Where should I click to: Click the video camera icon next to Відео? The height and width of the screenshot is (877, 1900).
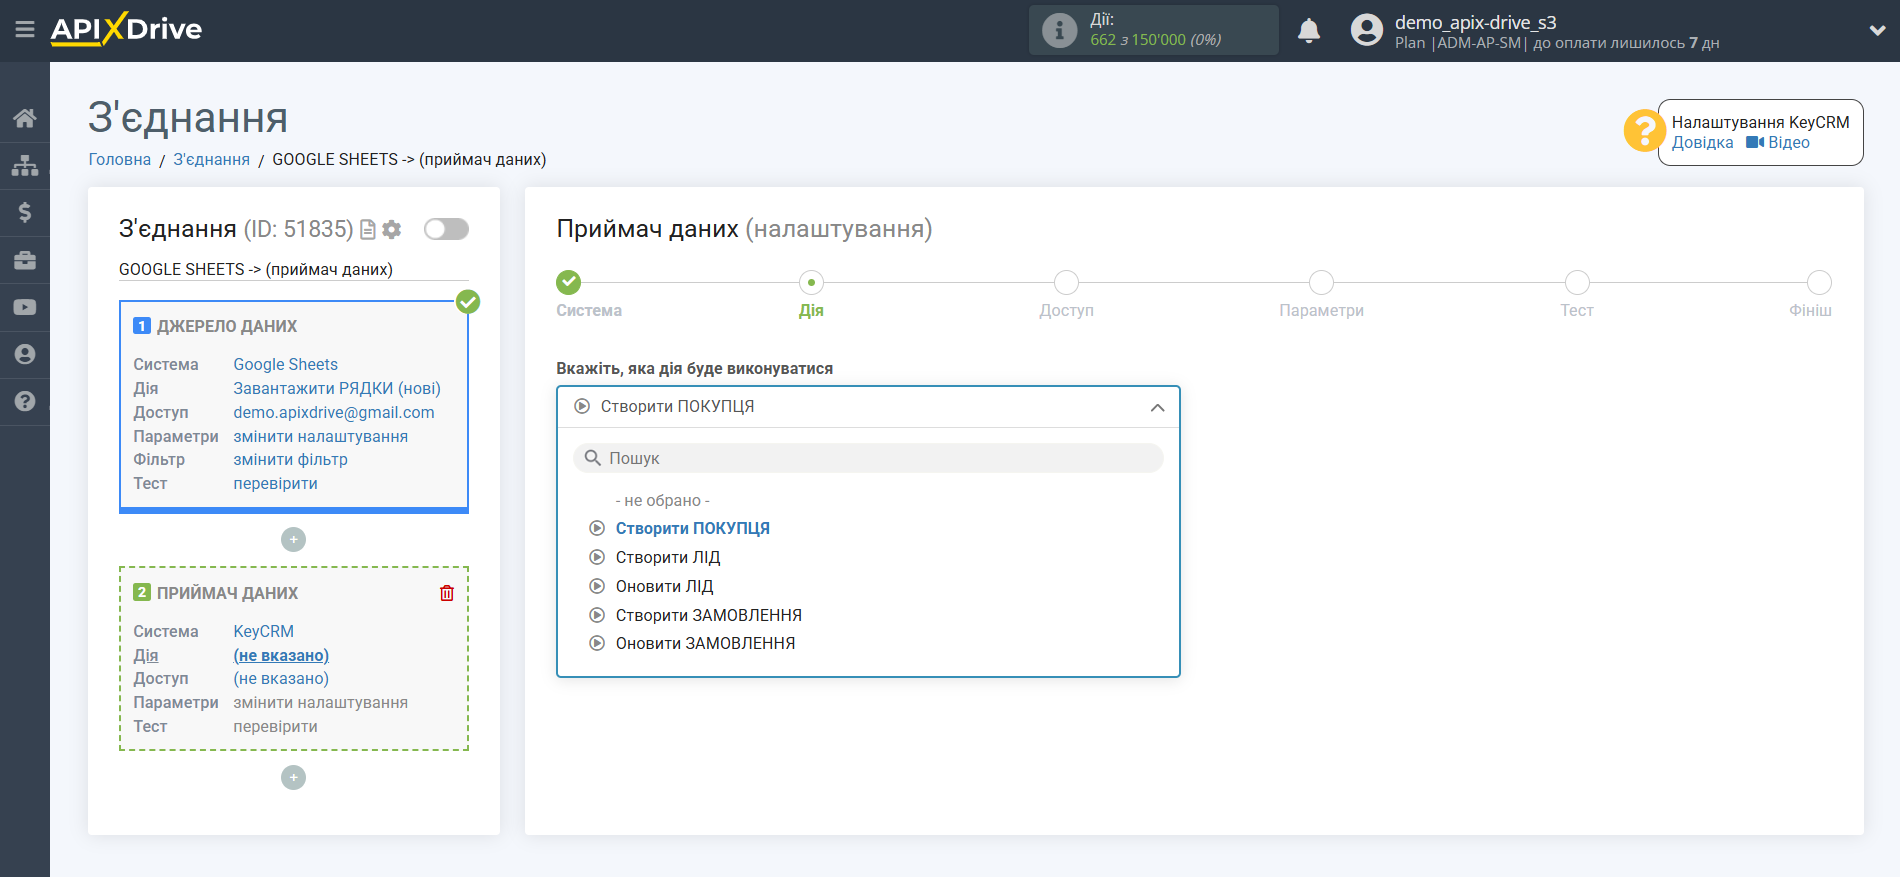[x=1755, y=142]
